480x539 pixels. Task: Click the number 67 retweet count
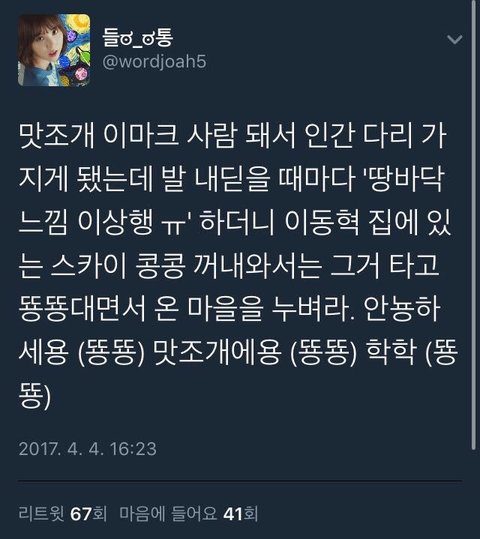pyautogui.click(x=81, y=514)
